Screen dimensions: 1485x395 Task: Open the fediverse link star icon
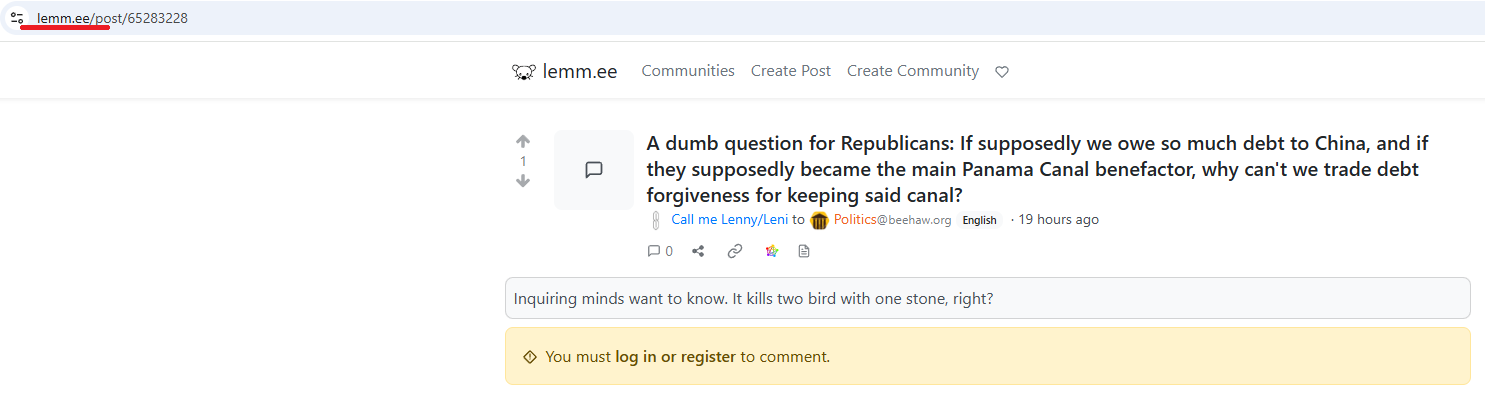(771, 251)
